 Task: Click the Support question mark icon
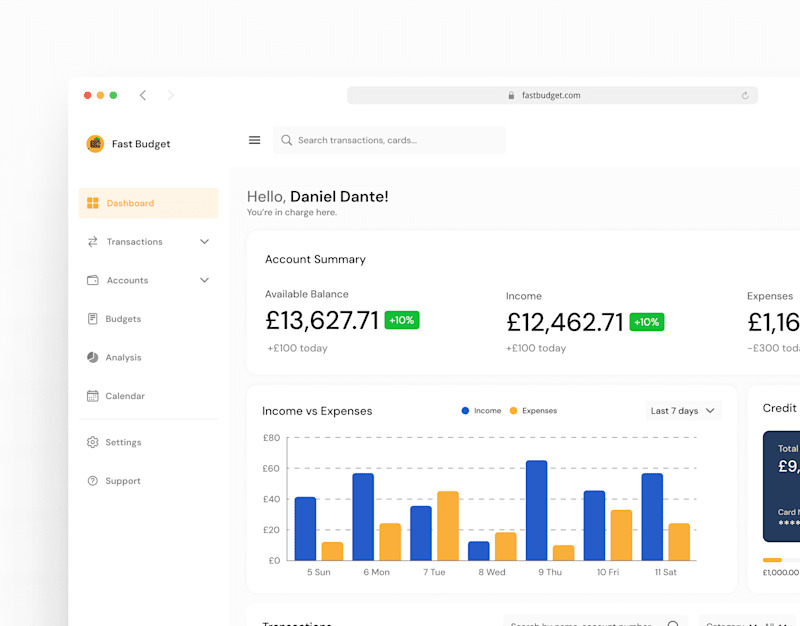(92, 481)
